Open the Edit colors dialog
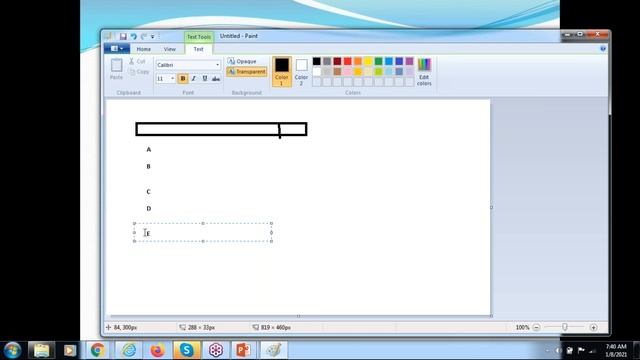This screenshot has width=640, height=360. 424,72
